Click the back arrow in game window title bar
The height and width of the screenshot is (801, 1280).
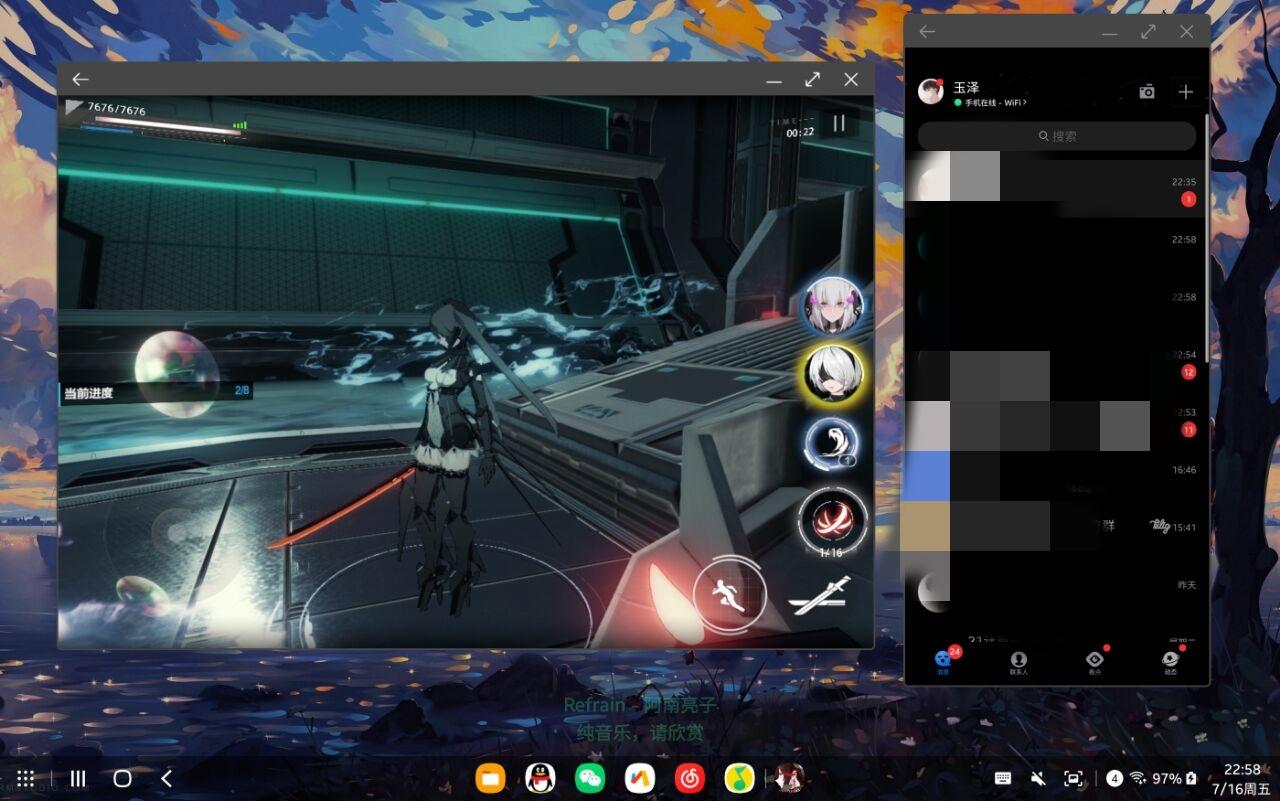(x=80, y=79)
